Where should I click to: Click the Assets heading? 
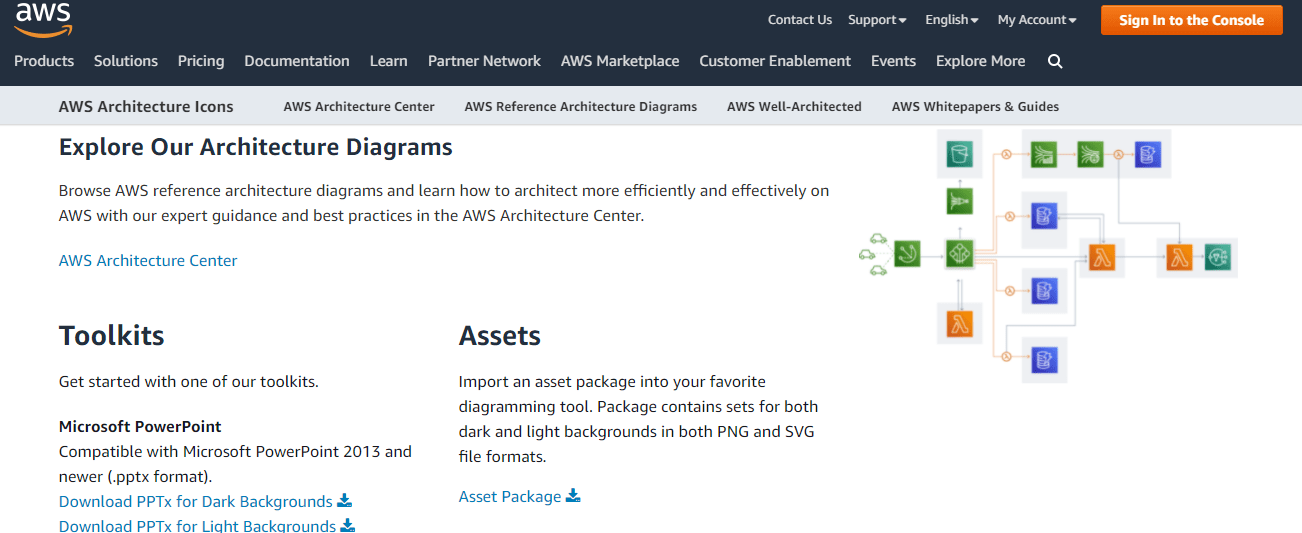[x=500, y=335]
